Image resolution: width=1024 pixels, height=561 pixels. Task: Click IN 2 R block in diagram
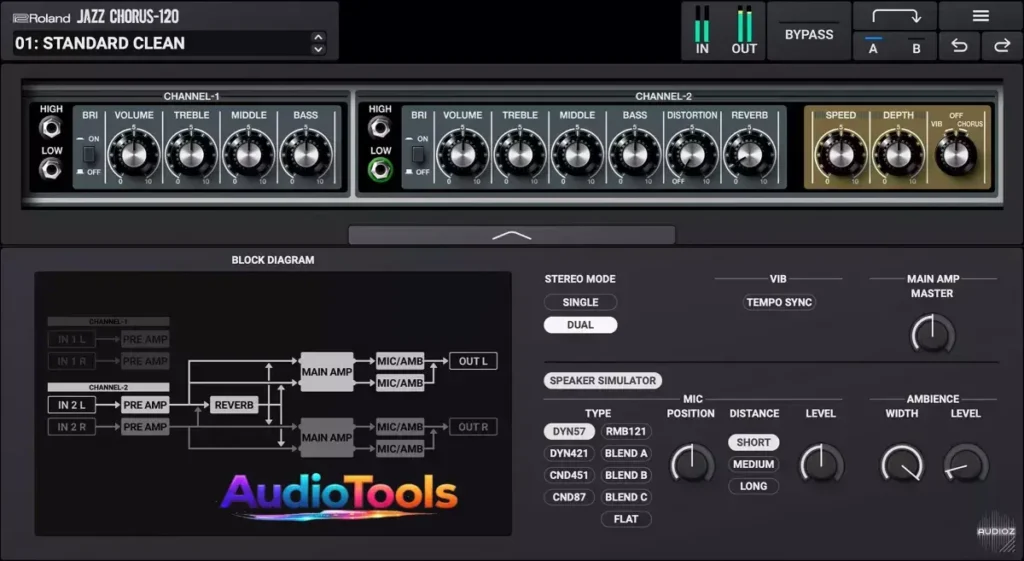click(71, 427)
